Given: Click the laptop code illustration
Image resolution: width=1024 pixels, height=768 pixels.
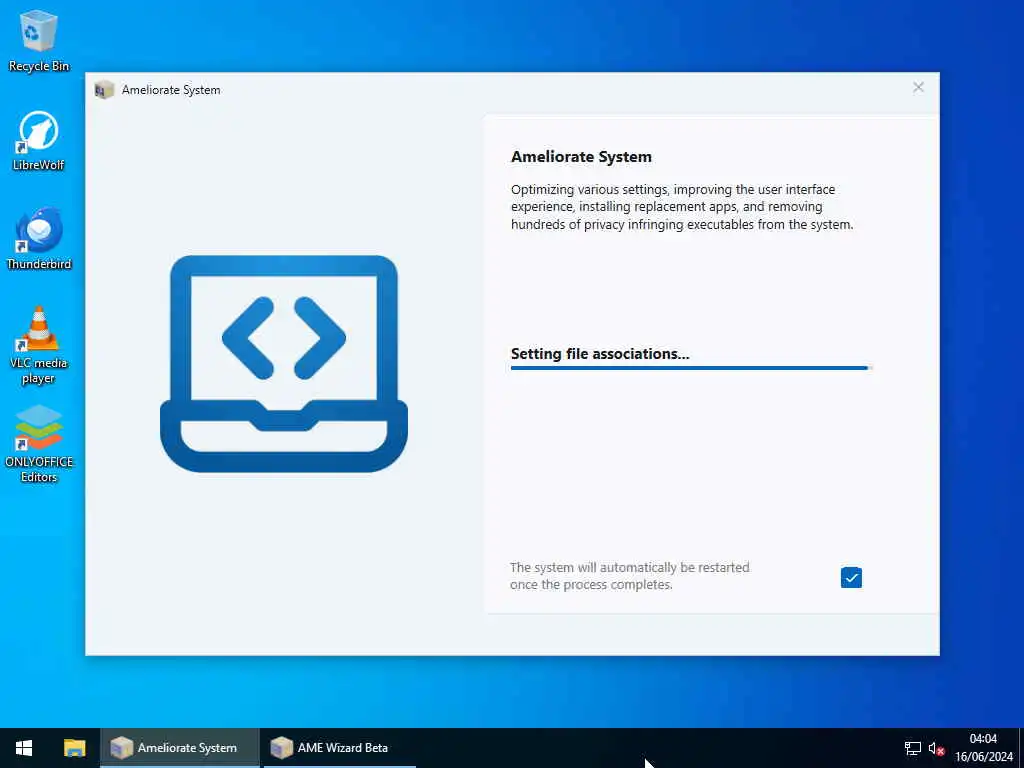Looking at the screenshot, I should coord(284,364).
